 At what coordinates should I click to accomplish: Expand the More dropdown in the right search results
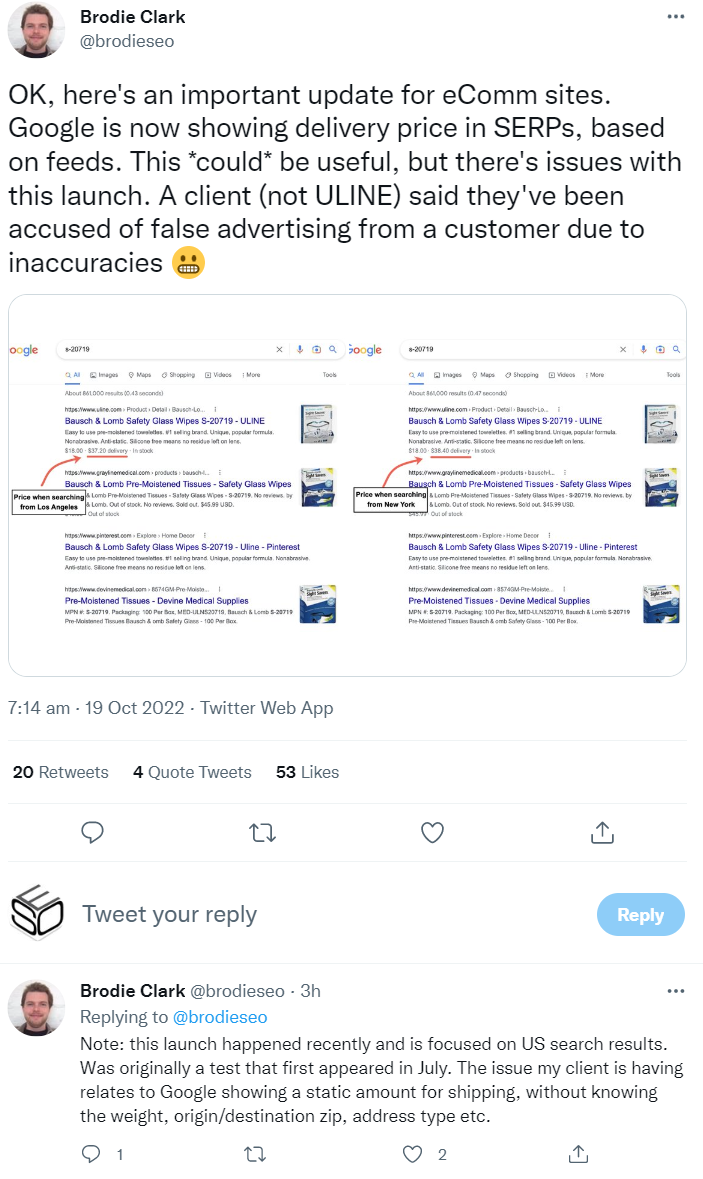click(x=595, y=375)
